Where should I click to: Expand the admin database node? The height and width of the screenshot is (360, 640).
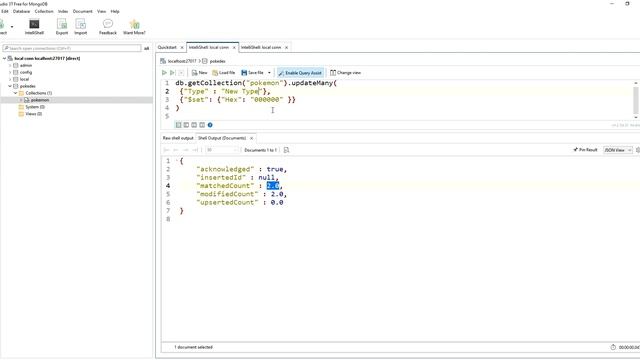10,65
